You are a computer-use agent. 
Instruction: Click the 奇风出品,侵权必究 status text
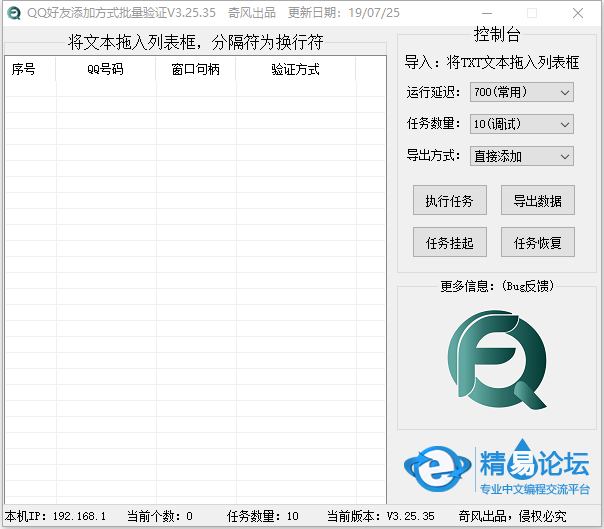[512, 516]
